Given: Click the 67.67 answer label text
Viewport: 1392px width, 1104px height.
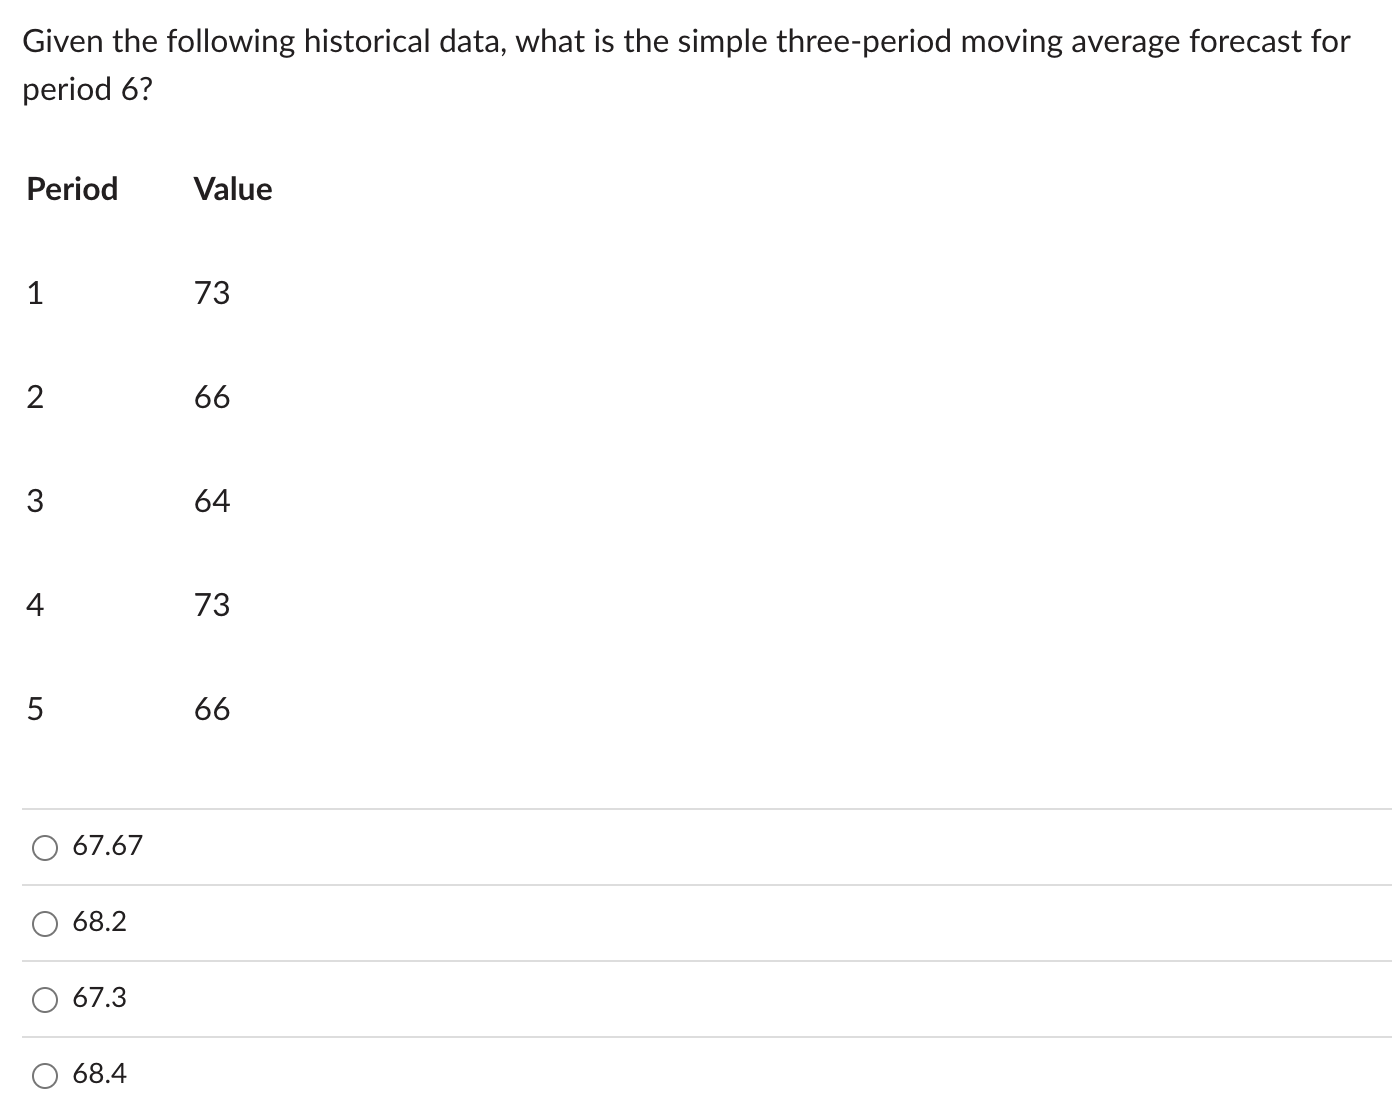Looking at the screenshot, I should coord(108,846).
